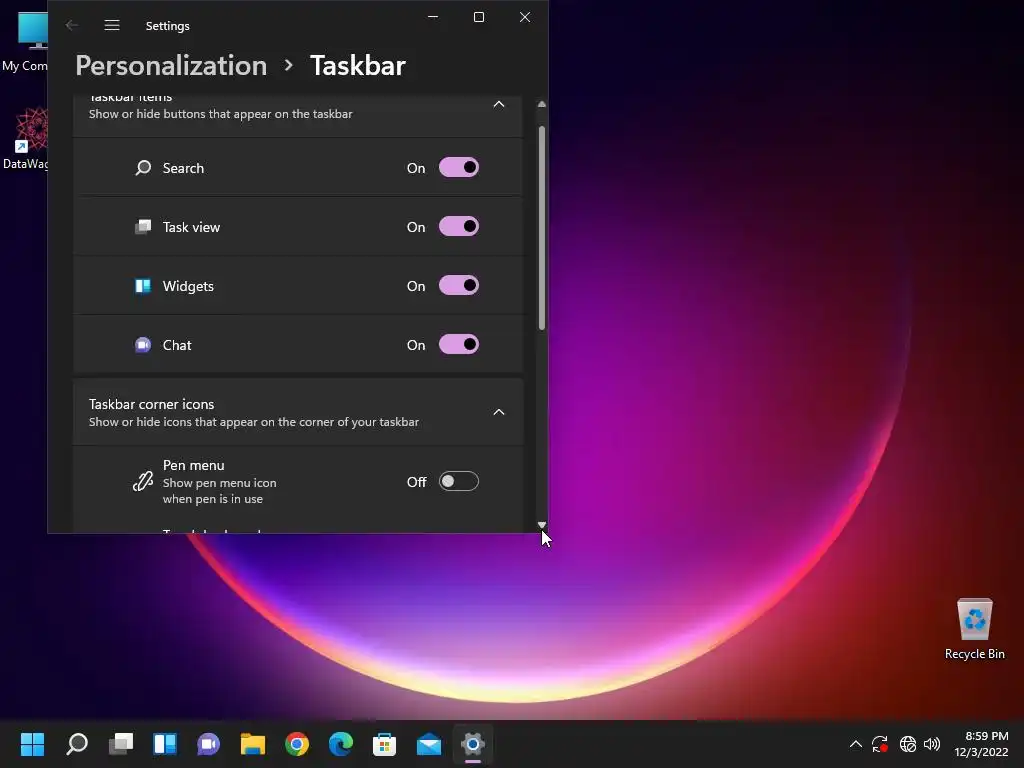Open Task View from the taskbar
This screenshot has height=768, width=1024.
(121, 743)
